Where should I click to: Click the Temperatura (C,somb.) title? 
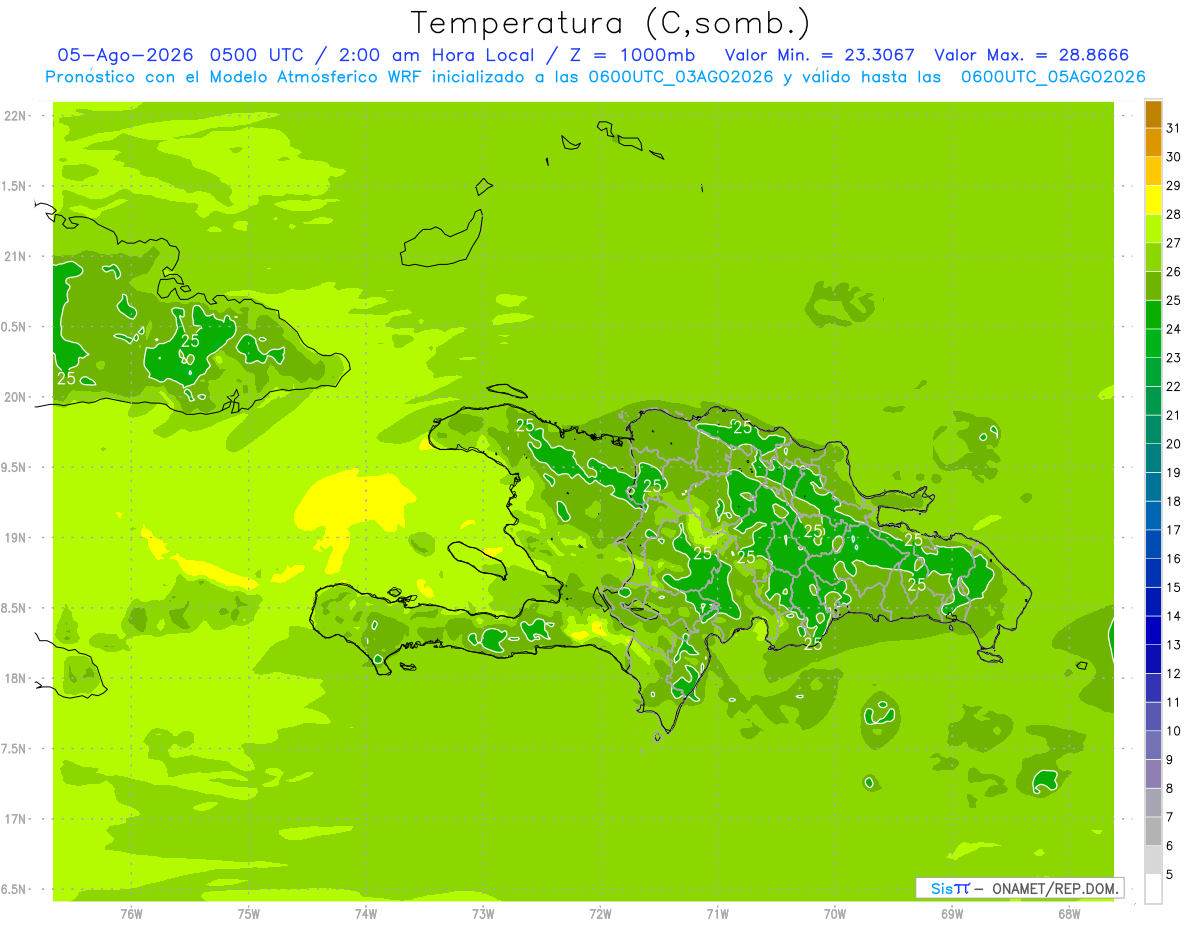611,23
